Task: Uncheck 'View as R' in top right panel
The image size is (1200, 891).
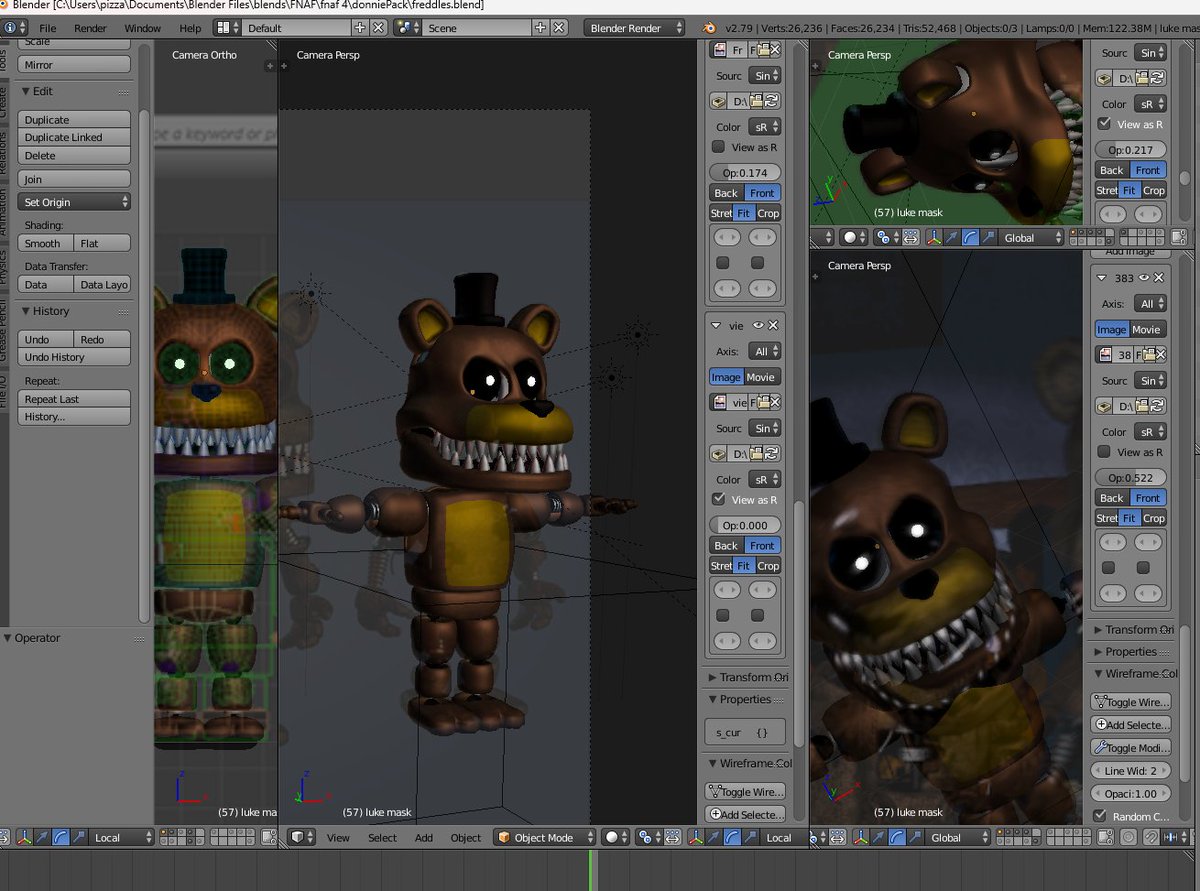Action: (x=1104, y=124)
